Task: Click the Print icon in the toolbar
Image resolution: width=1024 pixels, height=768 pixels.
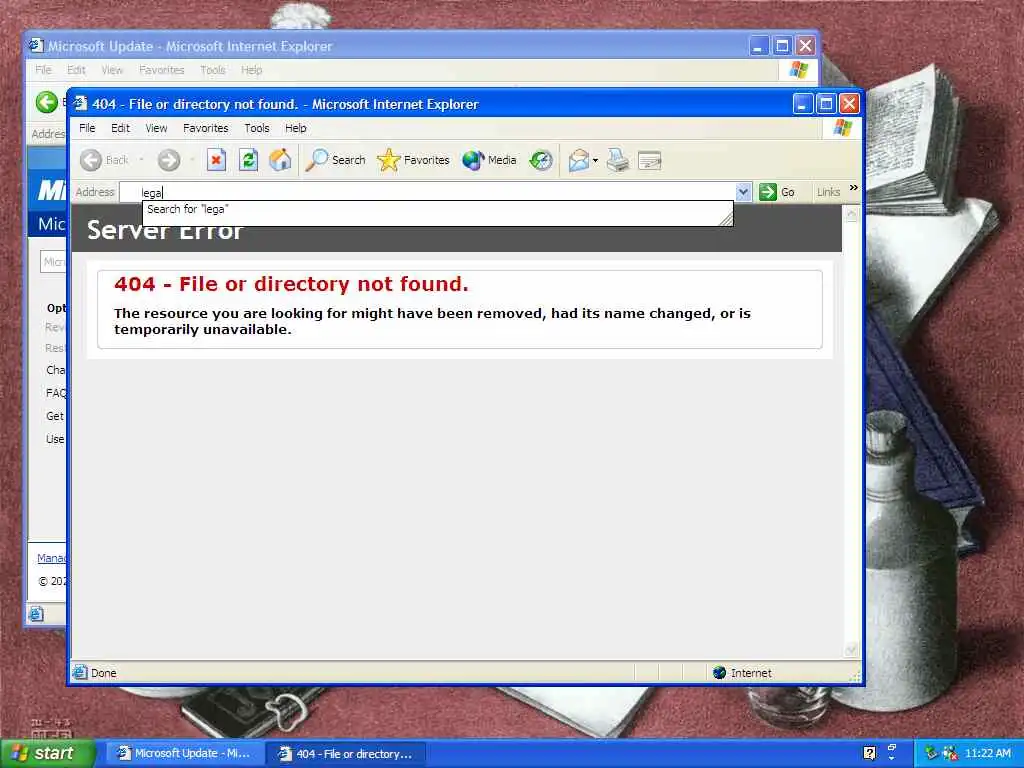Action: tap(618, 160)
